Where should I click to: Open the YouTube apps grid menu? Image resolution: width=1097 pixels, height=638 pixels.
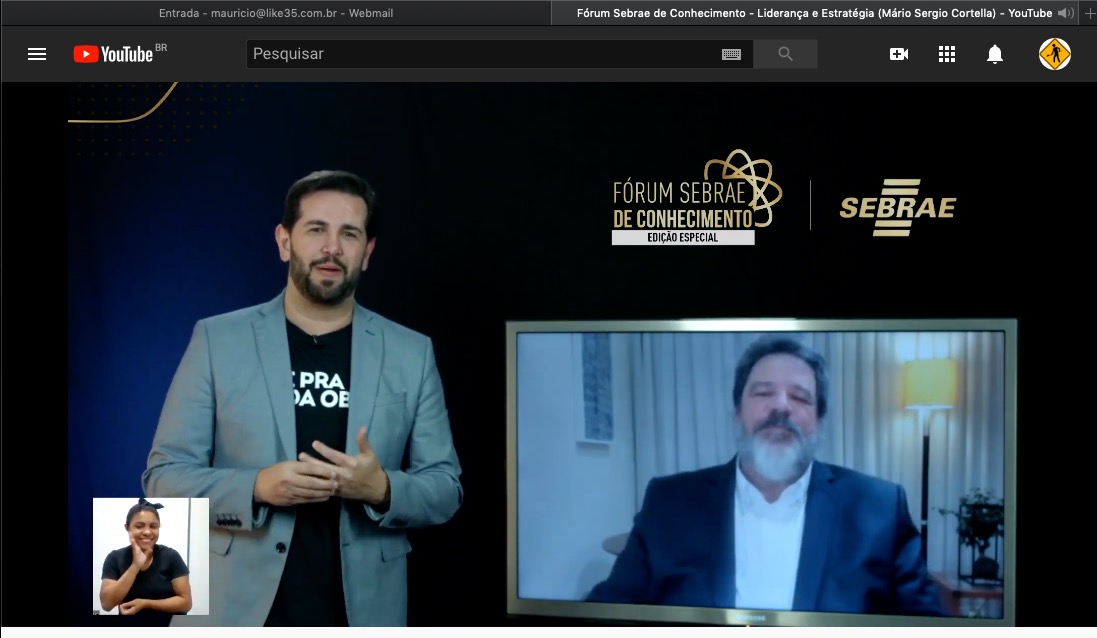coord(947,54)
